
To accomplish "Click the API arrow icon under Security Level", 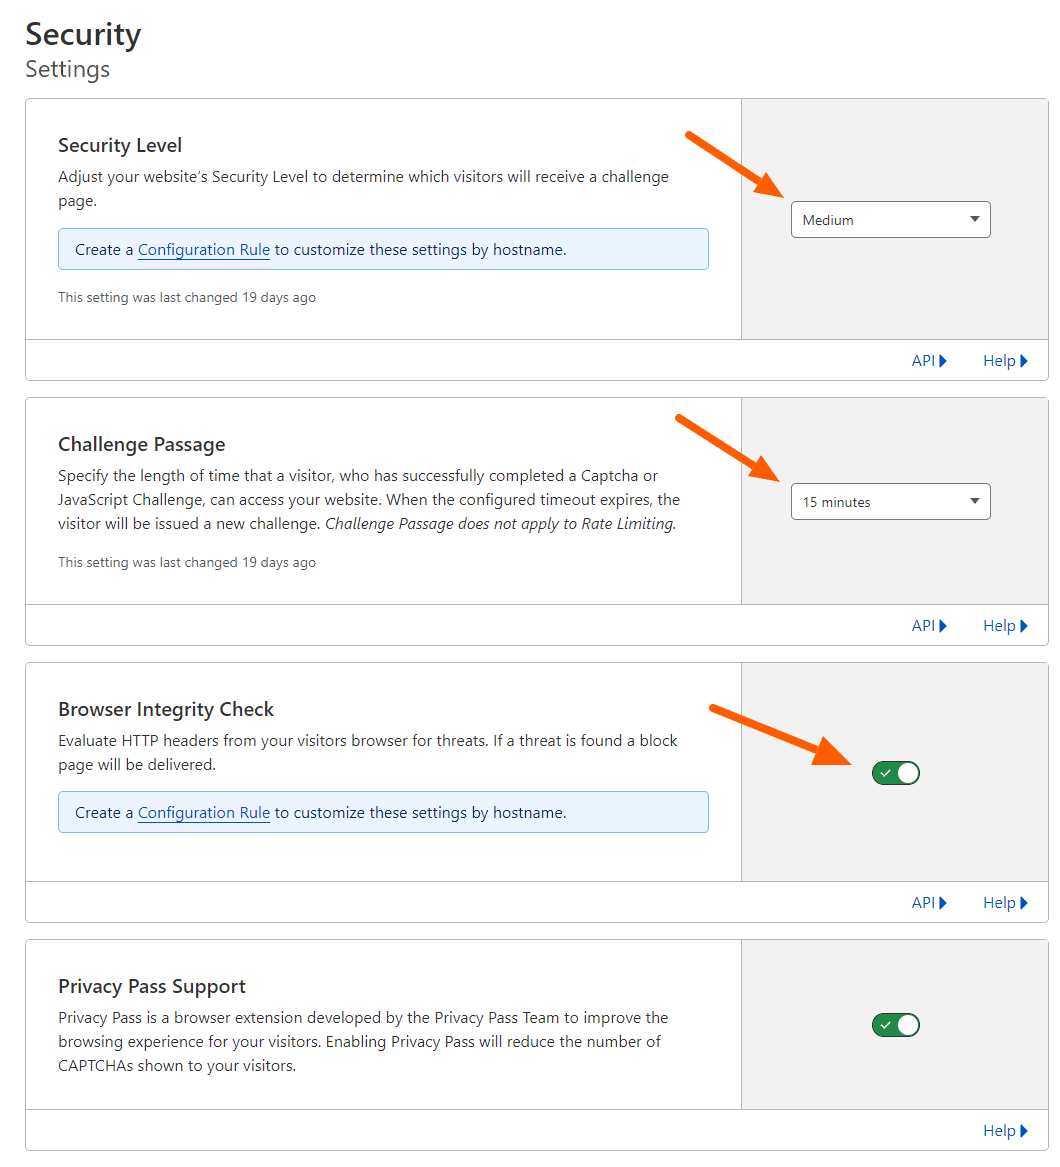I will tap(943, 360).
